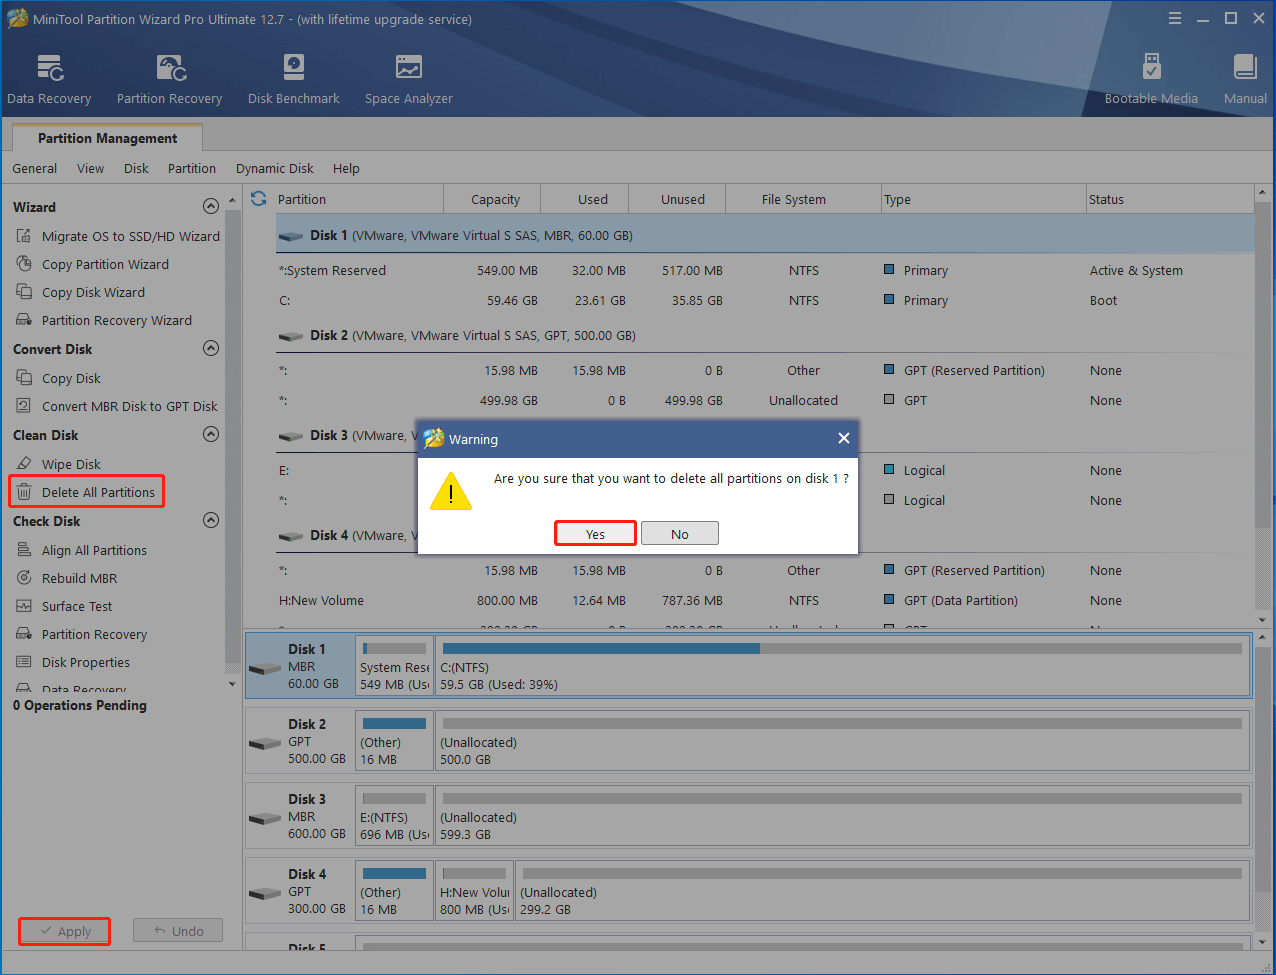Sort by Status column header
Screen dimensions: 1276x975
click(1169, 199)
